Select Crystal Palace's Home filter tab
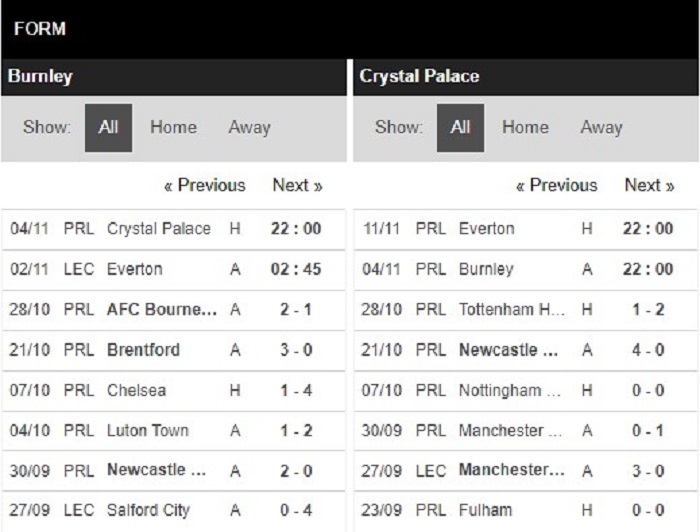 (x=525, y=127)
